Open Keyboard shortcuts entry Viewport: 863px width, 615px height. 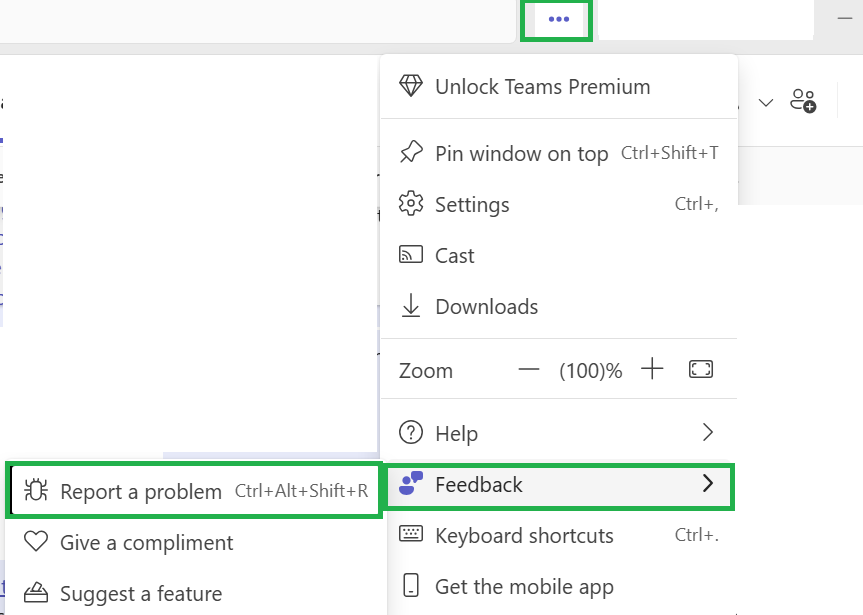(559, 536)
